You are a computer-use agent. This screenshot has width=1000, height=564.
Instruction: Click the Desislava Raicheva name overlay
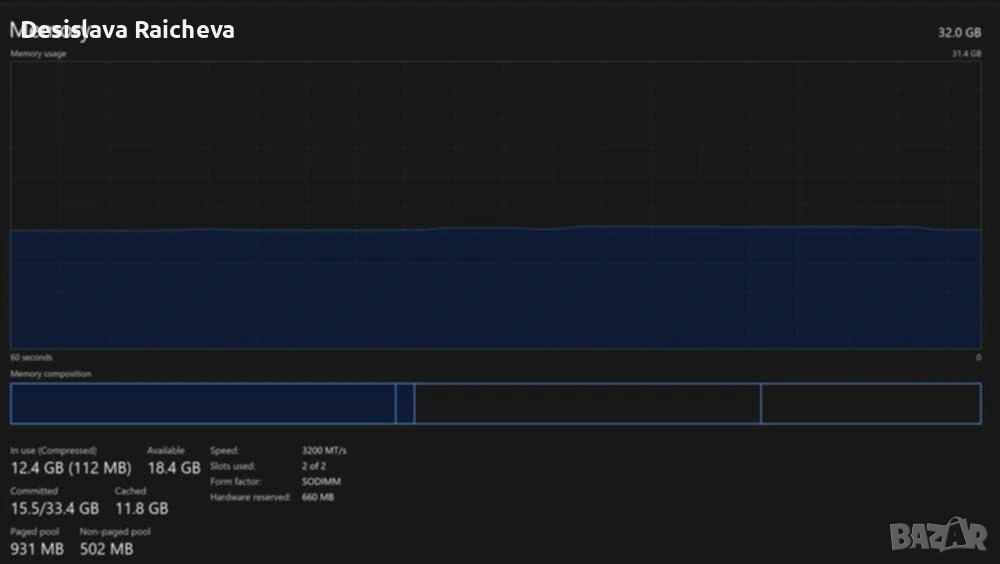tap(128, 30)
